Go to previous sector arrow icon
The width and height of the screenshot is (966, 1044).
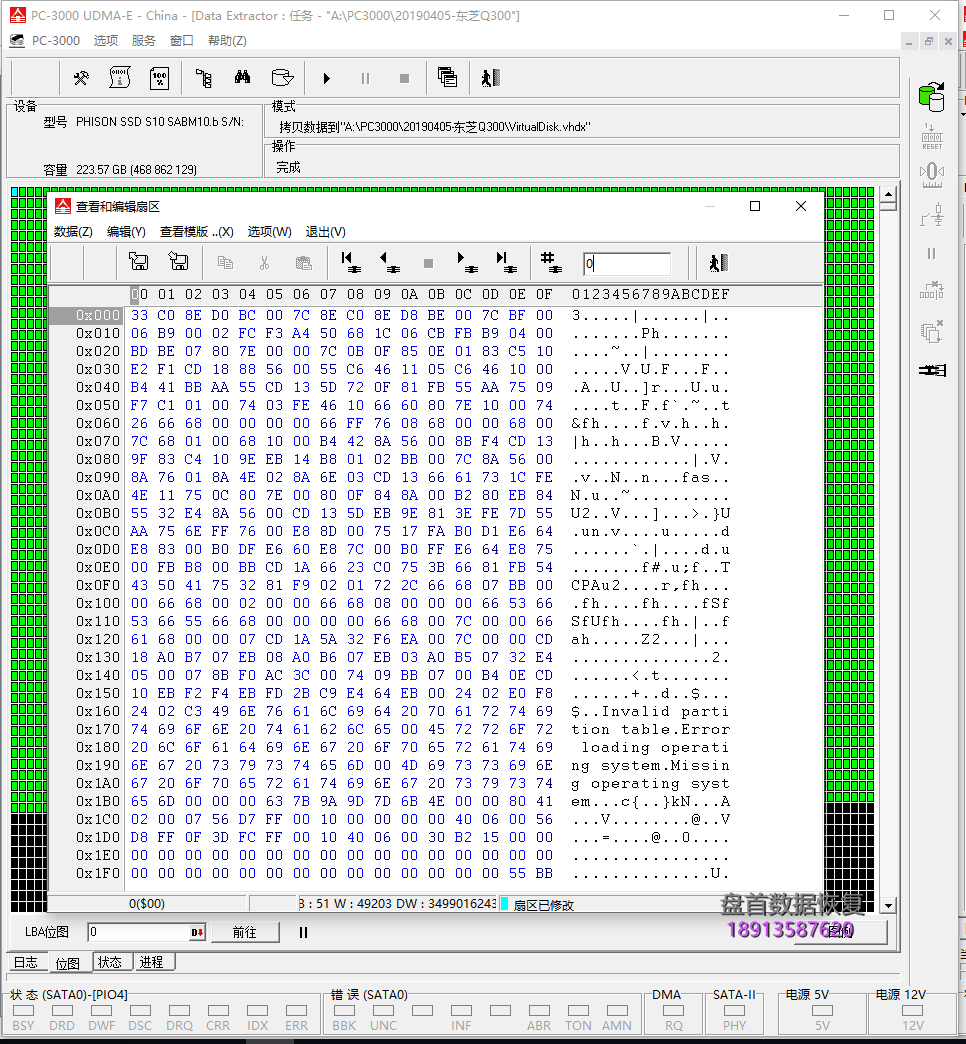(389, 262)
